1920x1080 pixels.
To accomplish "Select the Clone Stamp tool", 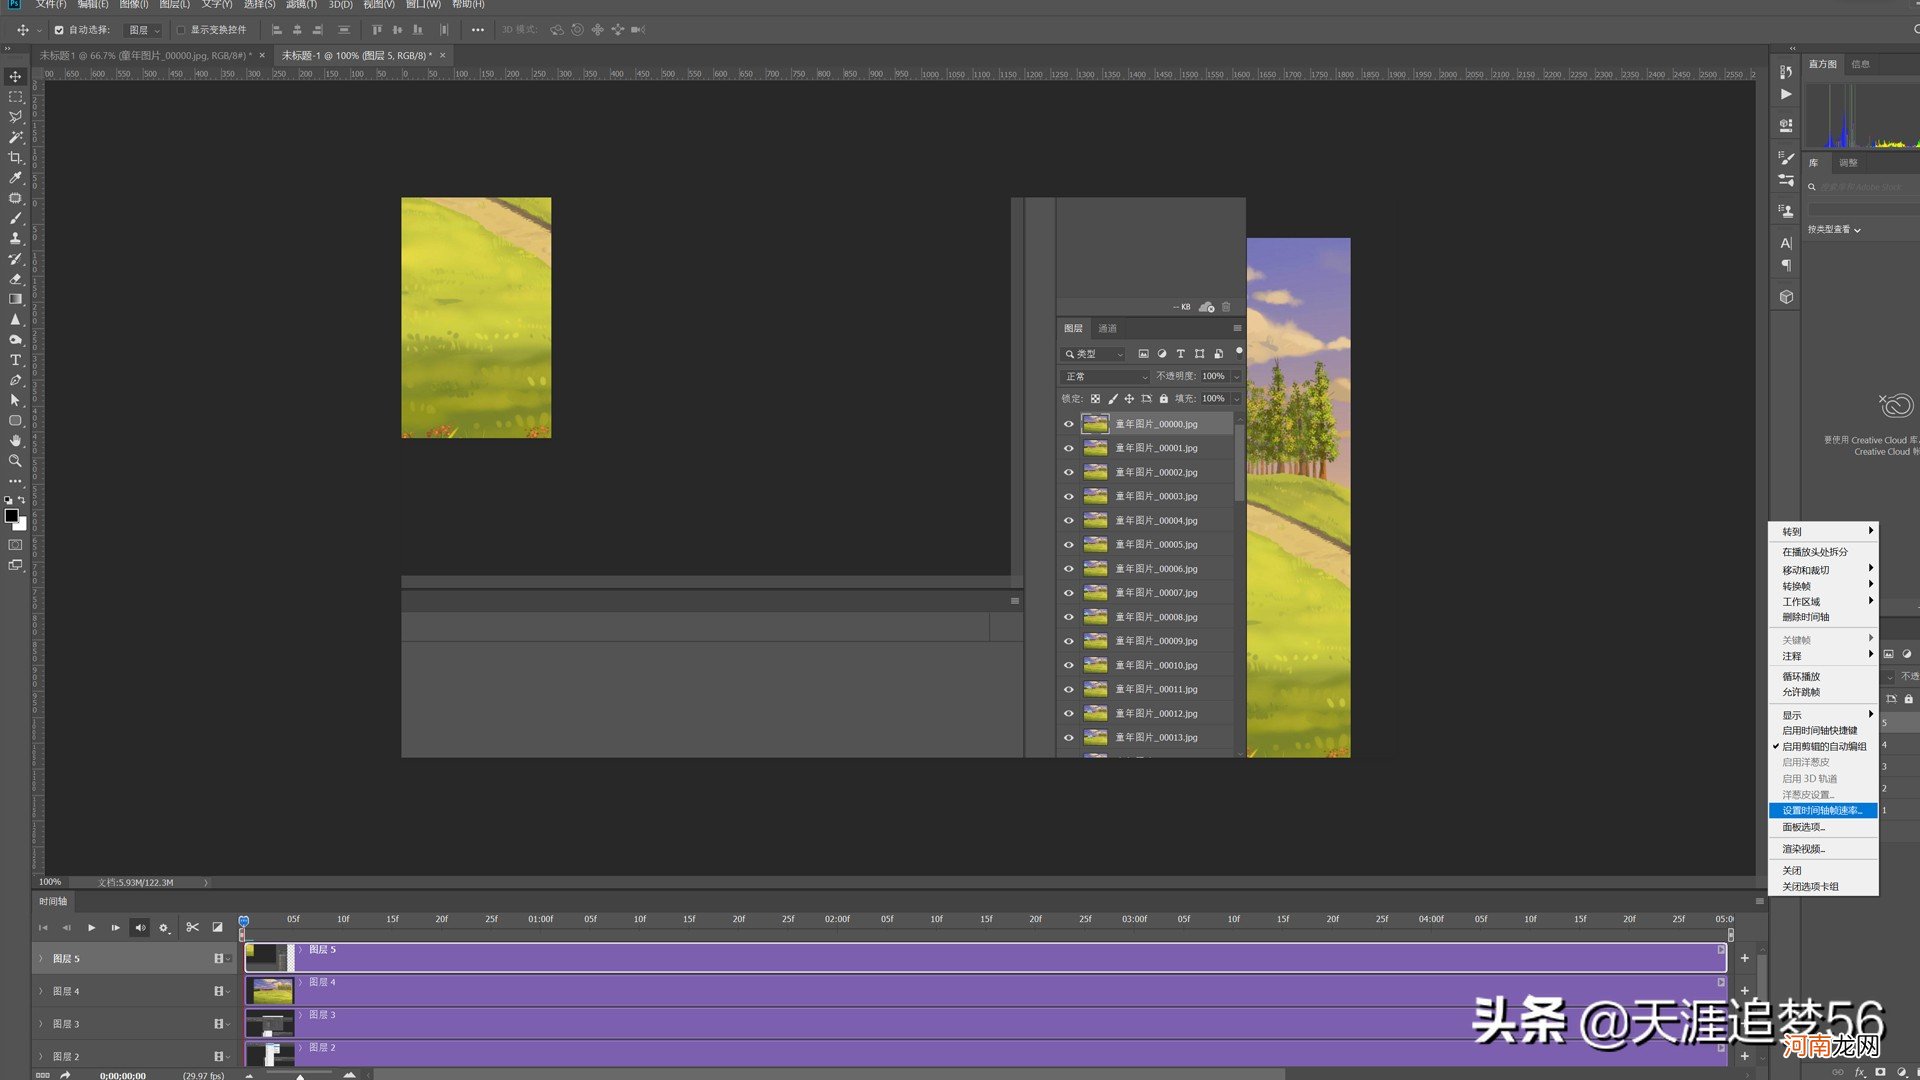I will pyautogui.click(x=15, y=238).
